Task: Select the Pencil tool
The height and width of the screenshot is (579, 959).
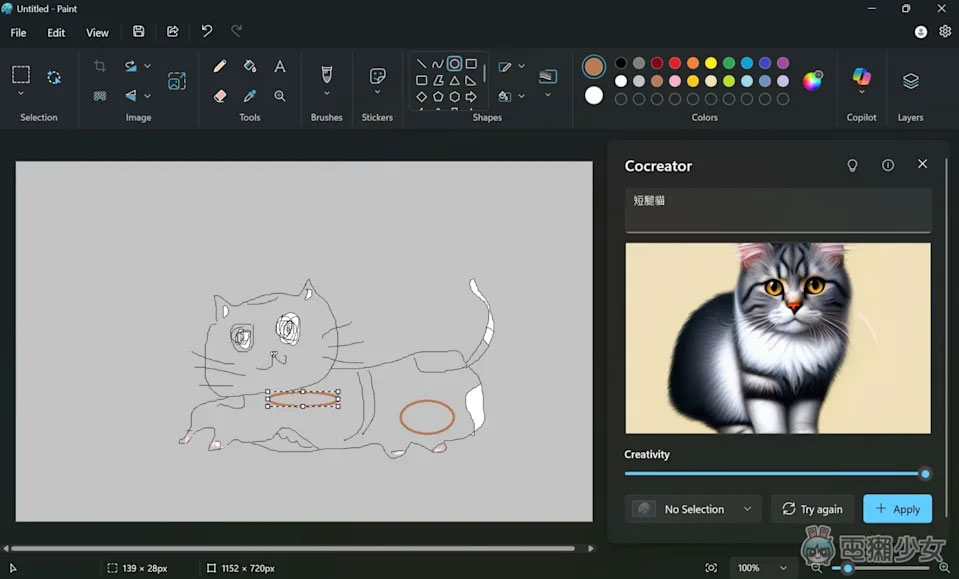Action: point(220,66)
